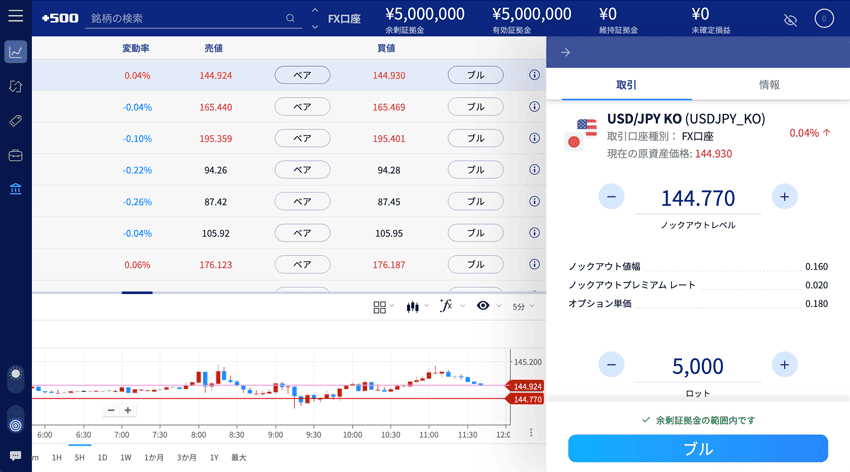This screenshot has height=472, width=850.
Task: Click the 144.770 knockout price marker
Action: click(525, 399)
